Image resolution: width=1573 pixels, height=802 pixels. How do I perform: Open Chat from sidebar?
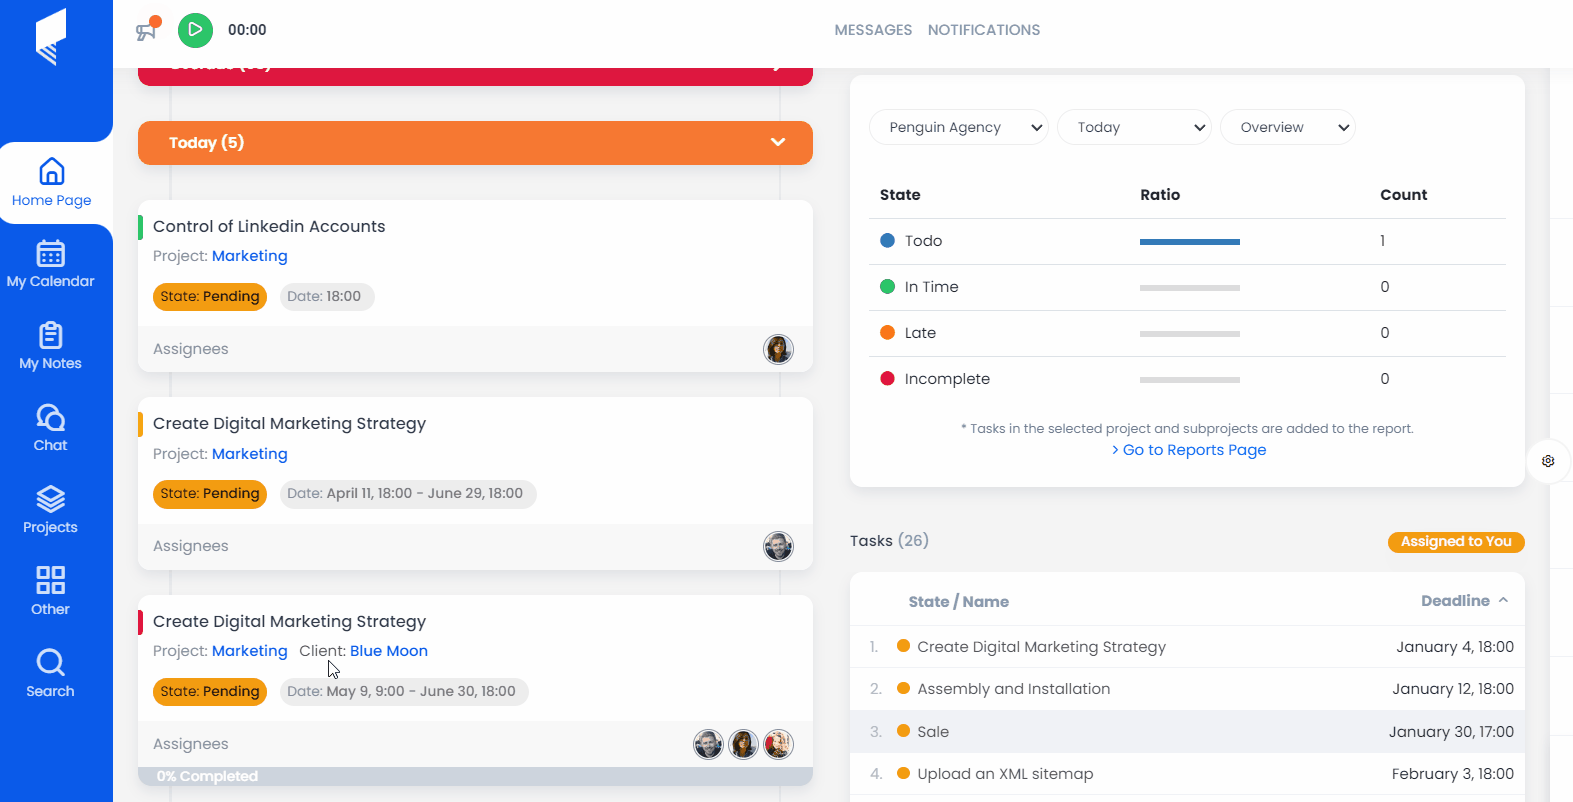(51, 429)
